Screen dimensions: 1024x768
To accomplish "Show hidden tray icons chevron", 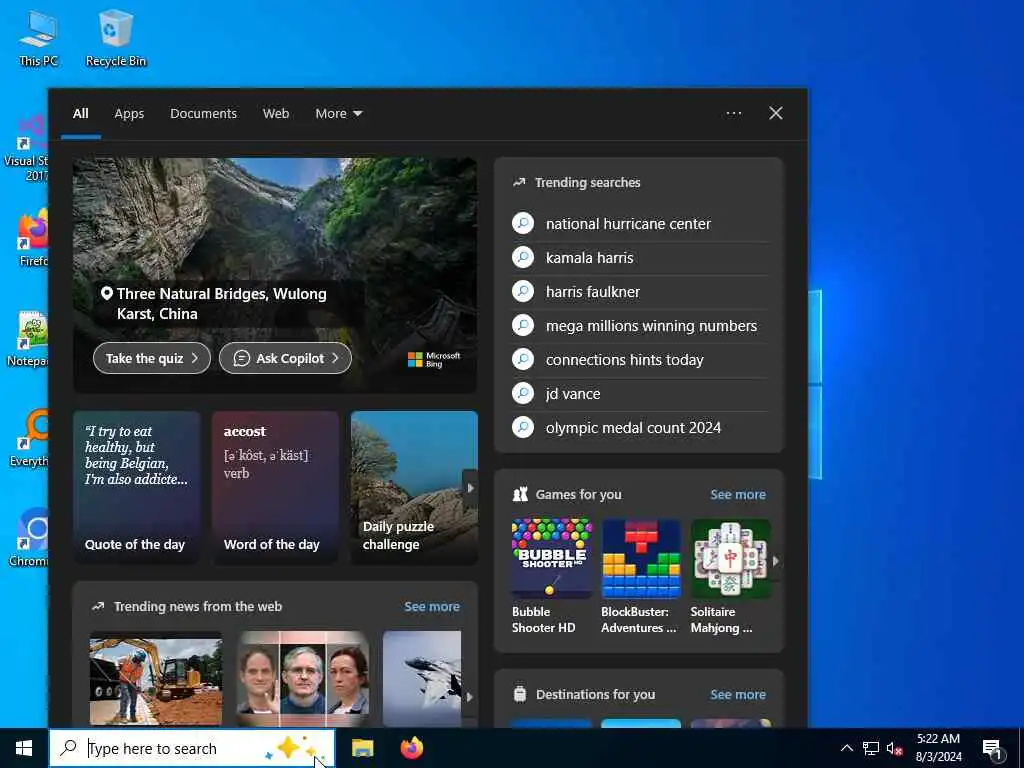I will point(846,748).
